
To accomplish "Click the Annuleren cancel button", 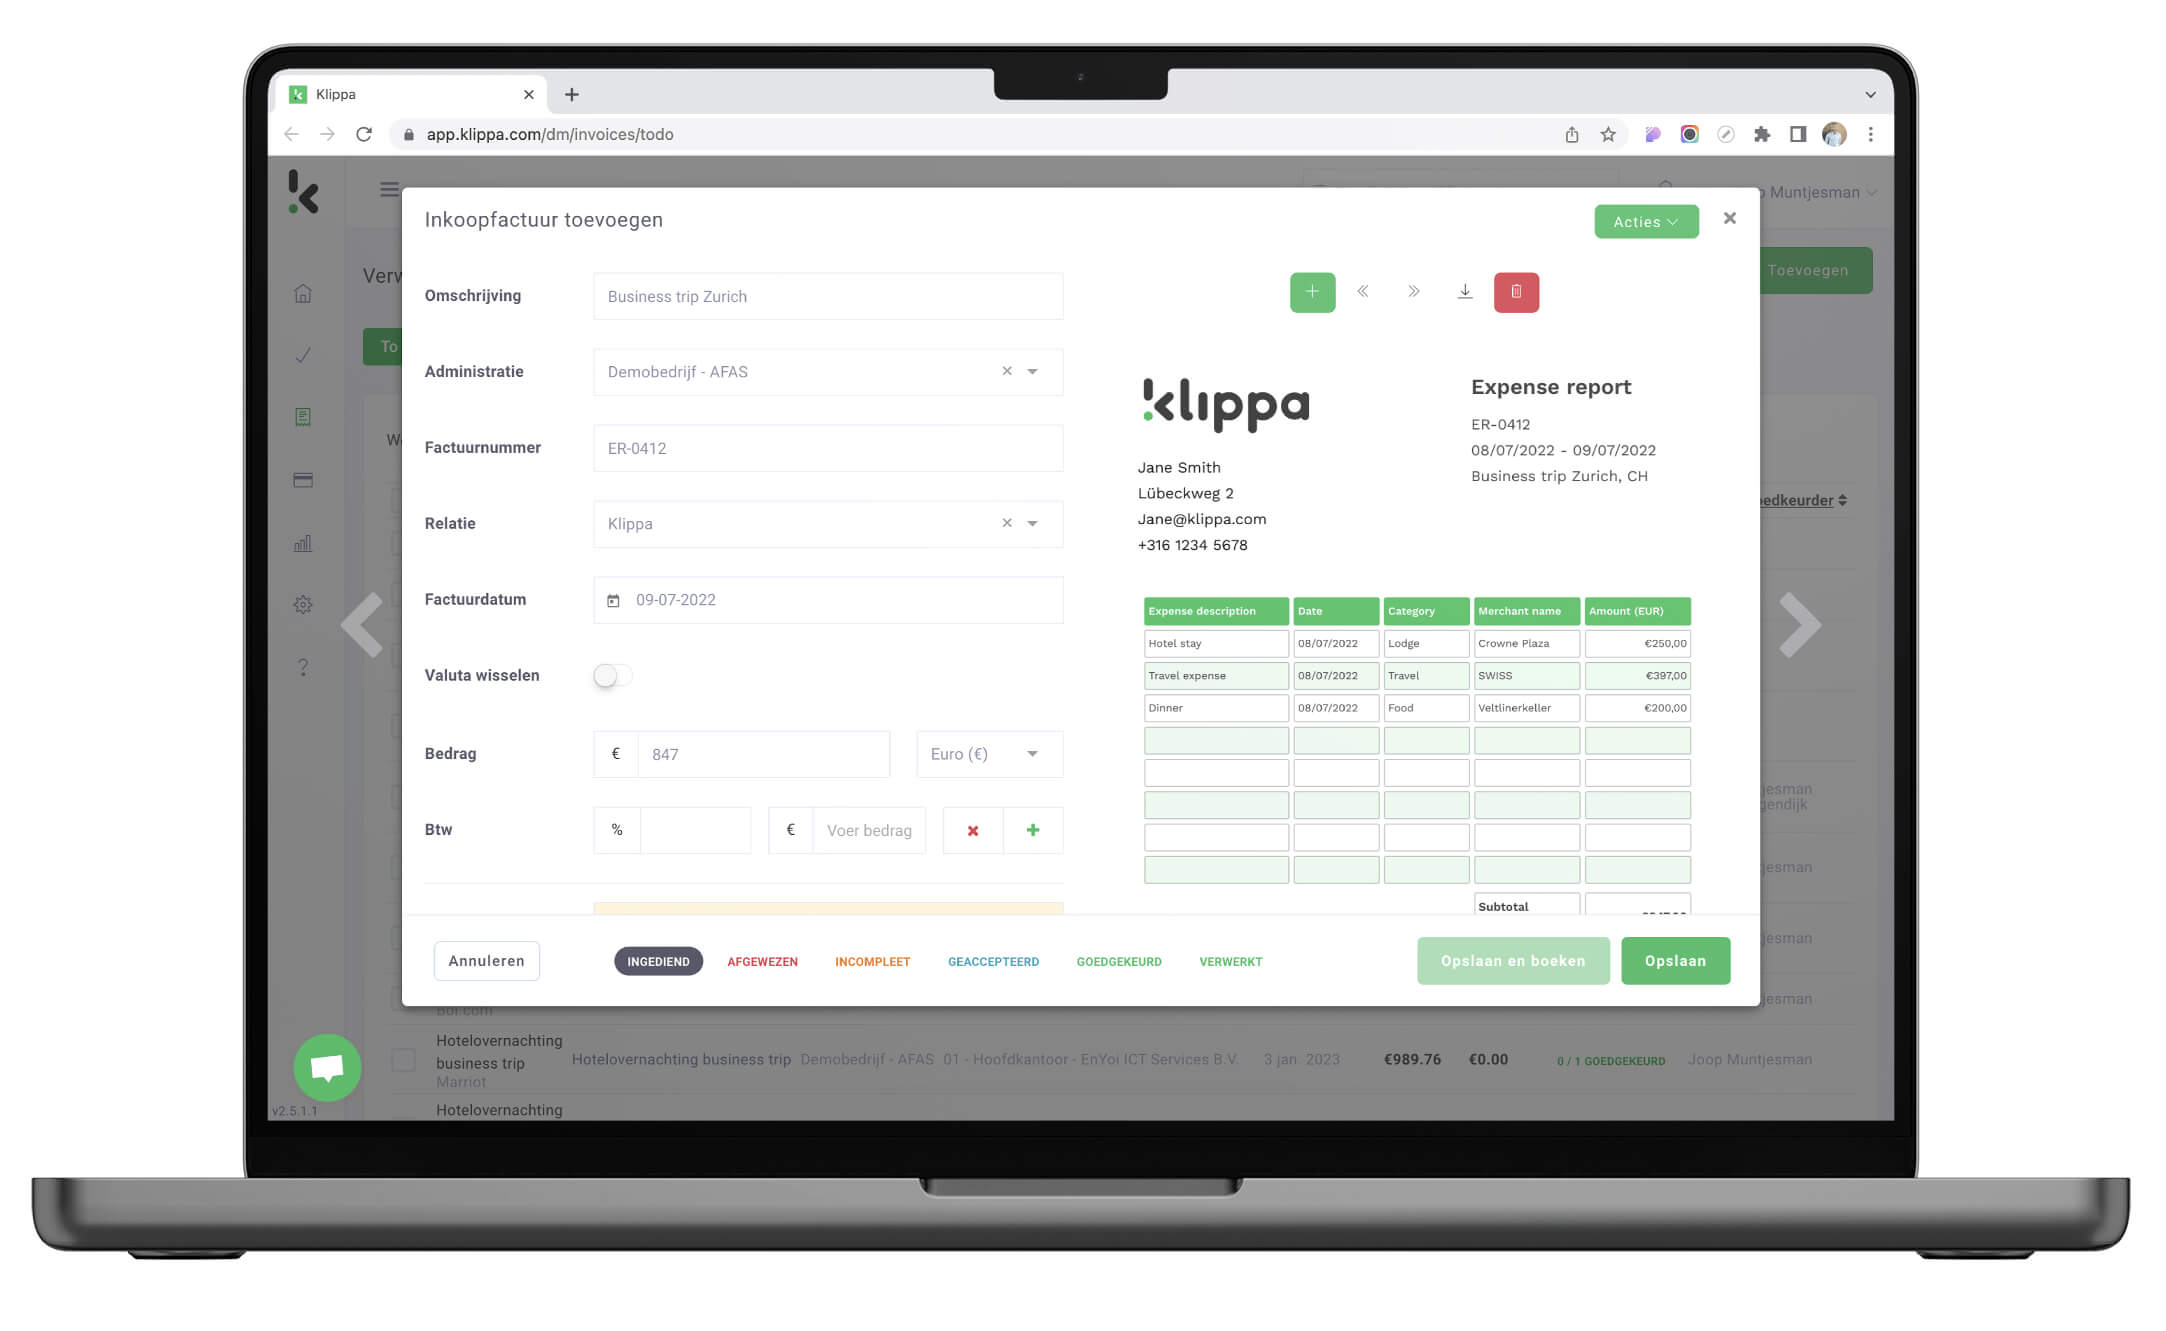I will pyautogui.click(x=484, y=960).
